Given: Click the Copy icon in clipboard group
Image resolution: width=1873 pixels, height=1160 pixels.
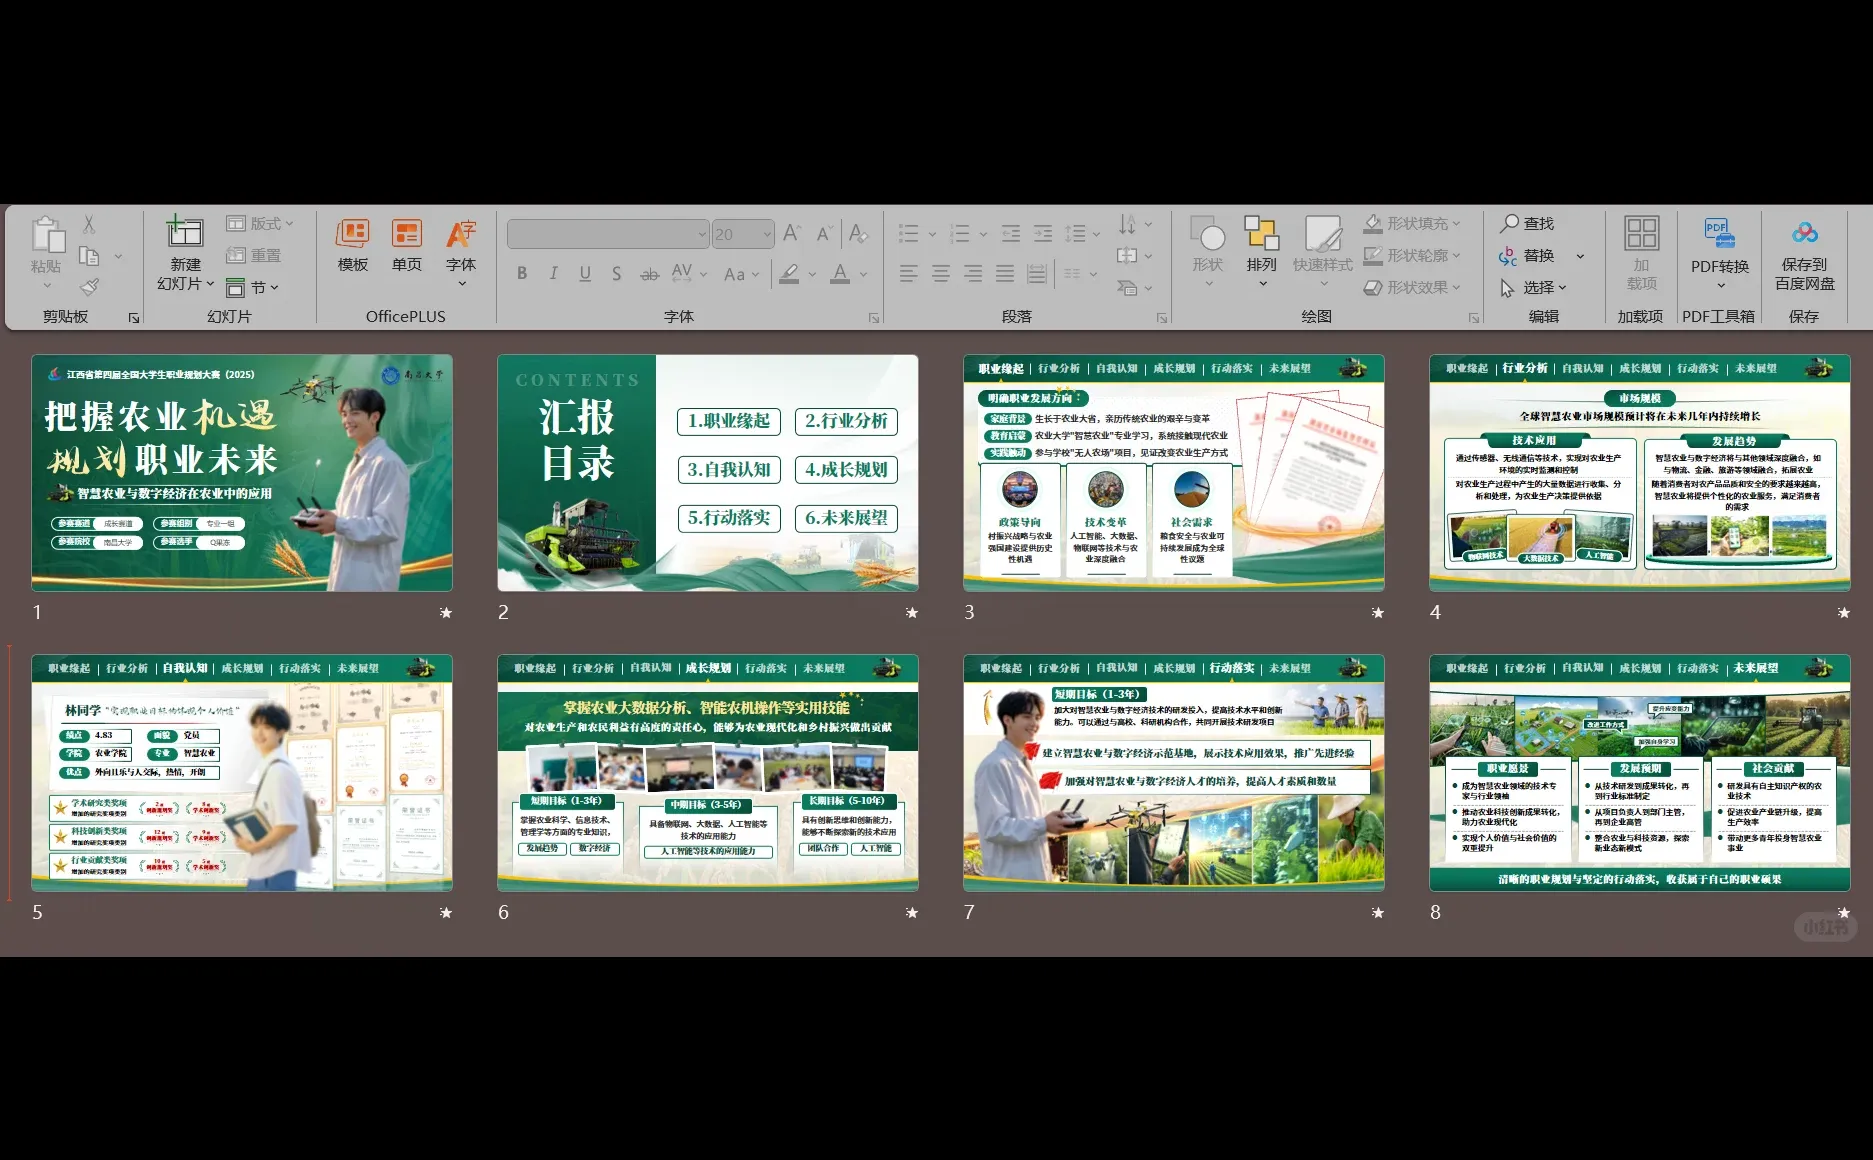Looking at the screenshot, I should point(89,255).
